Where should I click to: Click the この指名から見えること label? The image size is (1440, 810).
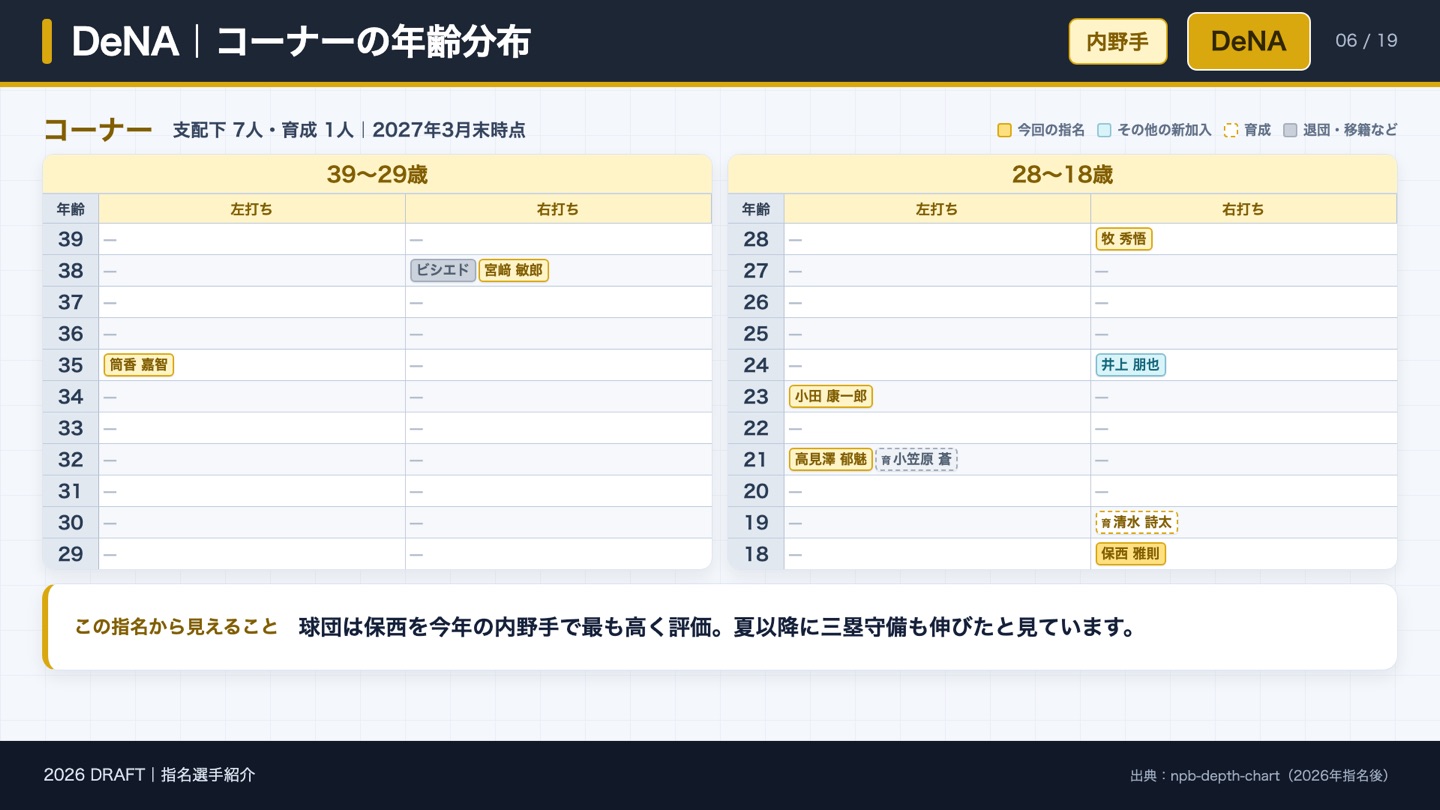[176, 627]
